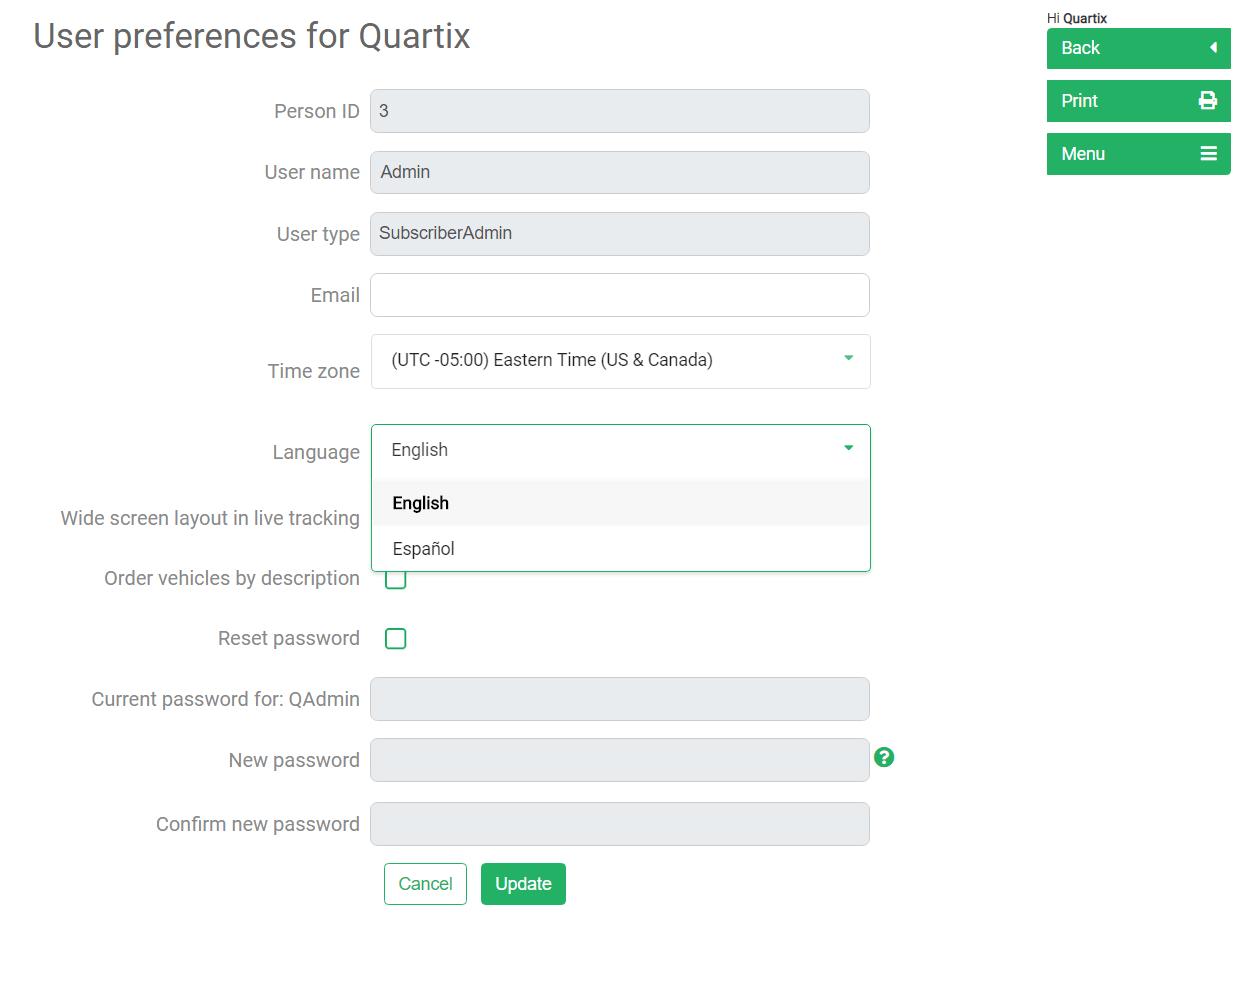Viewport: 1245px width, 989px height.
Task: Click the Cancel button
Action: coord(425,884)
